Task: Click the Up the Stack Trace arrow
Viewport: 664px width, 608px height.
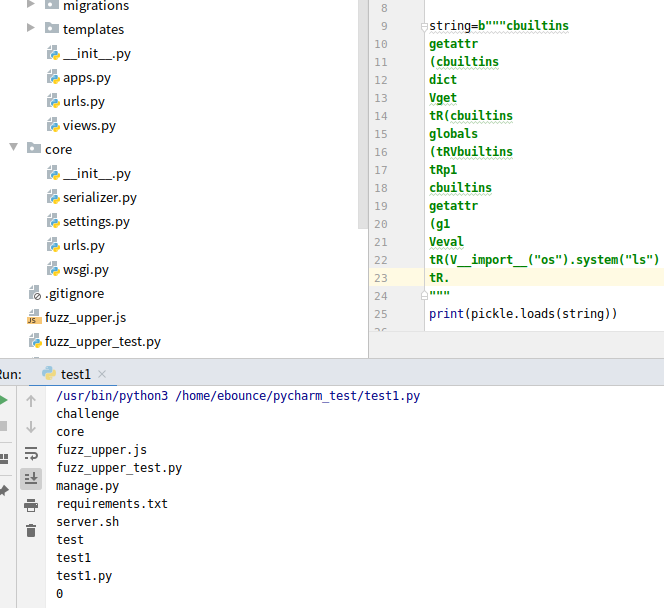Action: click(x=31, y=401)
